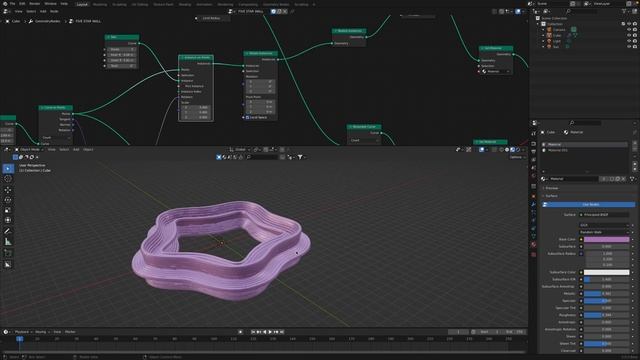Image resolution: width=640 pixels, height=360 pixels.
Task: Open the World properties tab
Action: coord(533,176)
